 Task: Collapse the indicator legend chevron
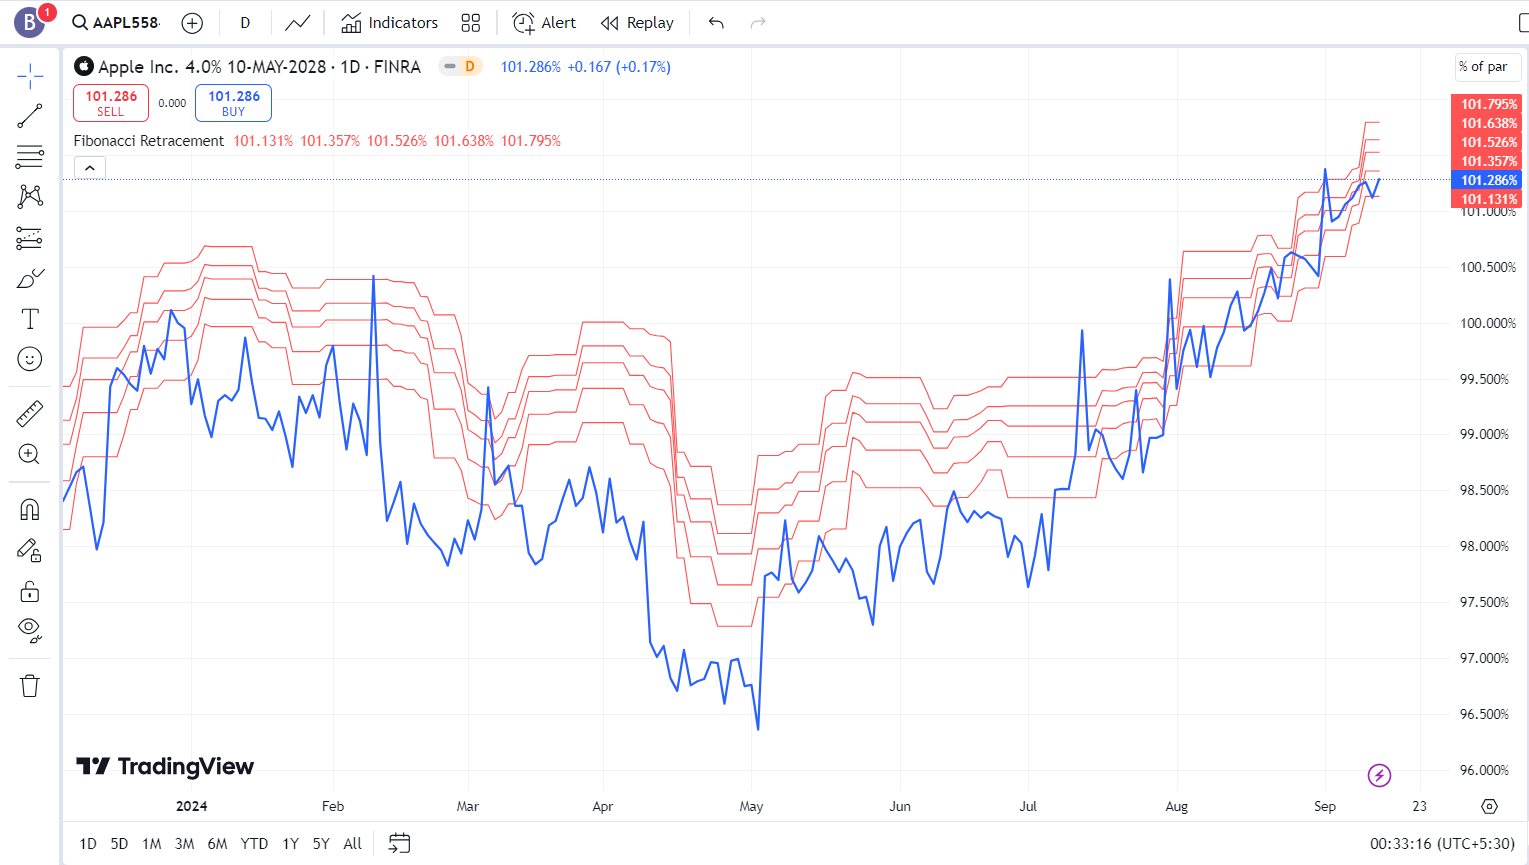click(90, 168)
